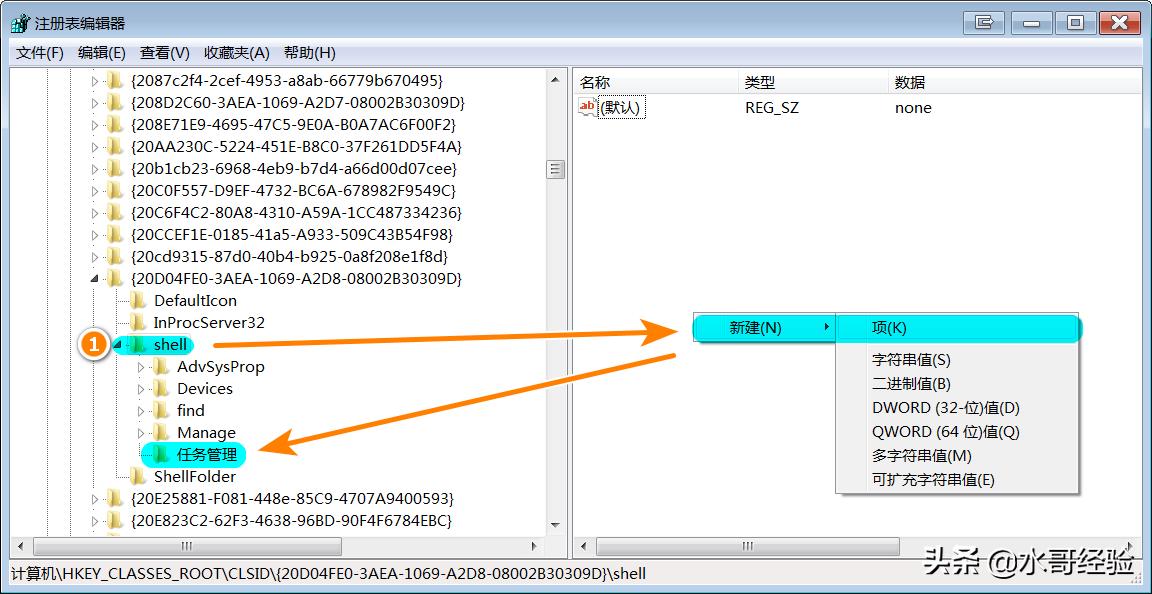Image resolution: width=1152 pixels, height=594 pixels.
Task: Click the shell folder icon
Action: click(137, 345)
